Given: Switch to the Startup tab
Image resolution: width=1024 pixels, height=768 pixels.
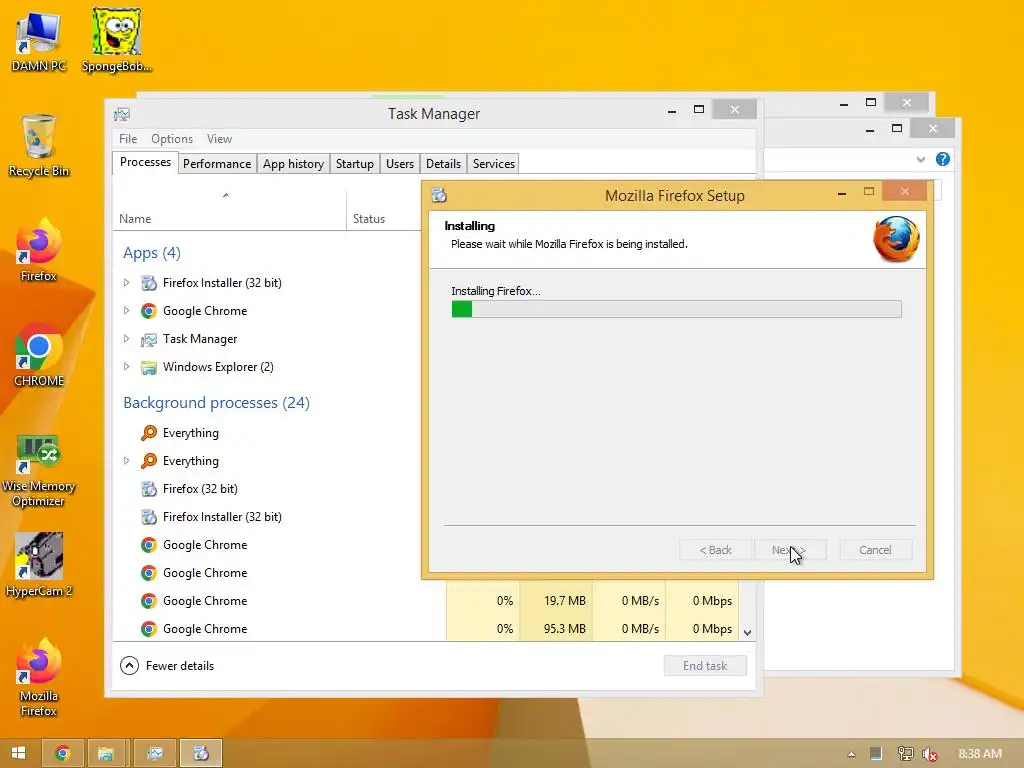Looking at the screenshot, I should pos(355,164).
